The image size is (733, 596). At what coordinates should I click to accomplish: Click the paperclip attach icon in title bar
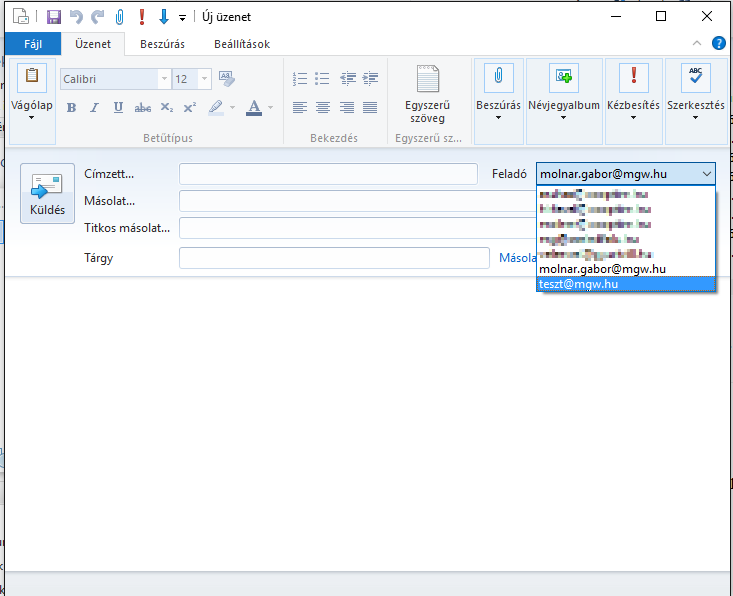pyautogui.click(x=120, y=17)
